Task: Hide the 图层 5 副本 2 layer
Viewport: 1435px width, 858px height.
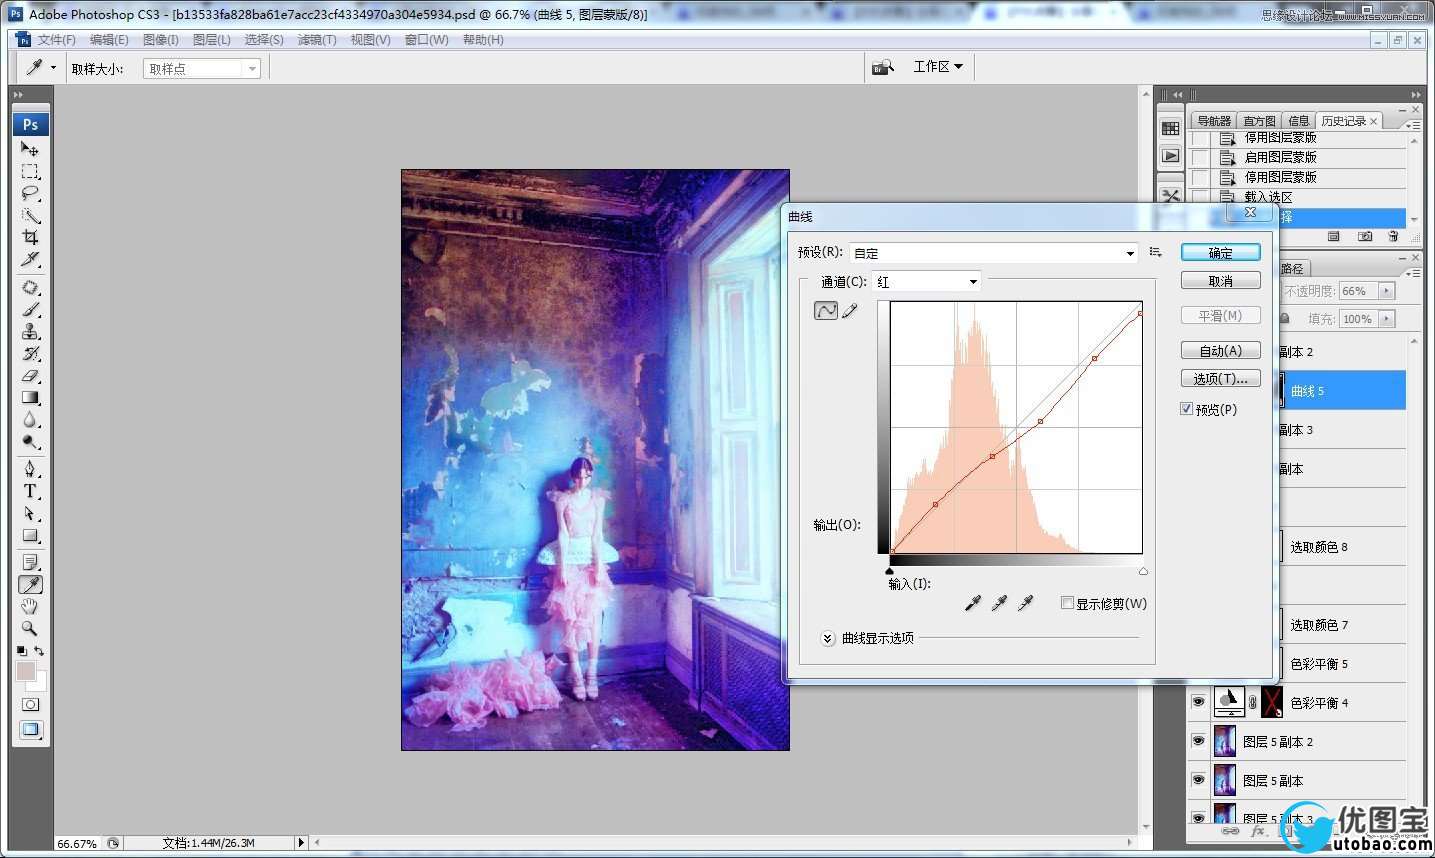Action: point(1198,741)
